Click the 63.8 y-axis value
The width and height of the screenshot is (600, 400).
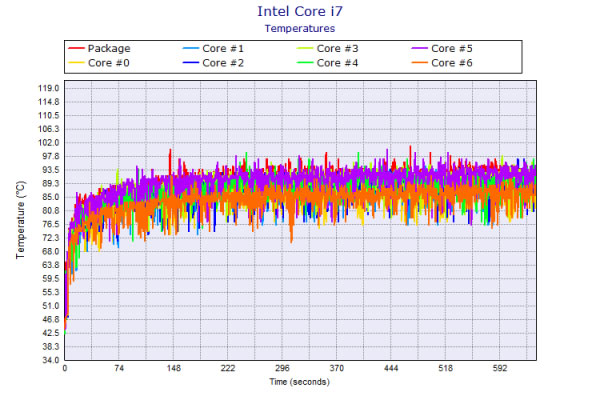click(x=49, y=265)
